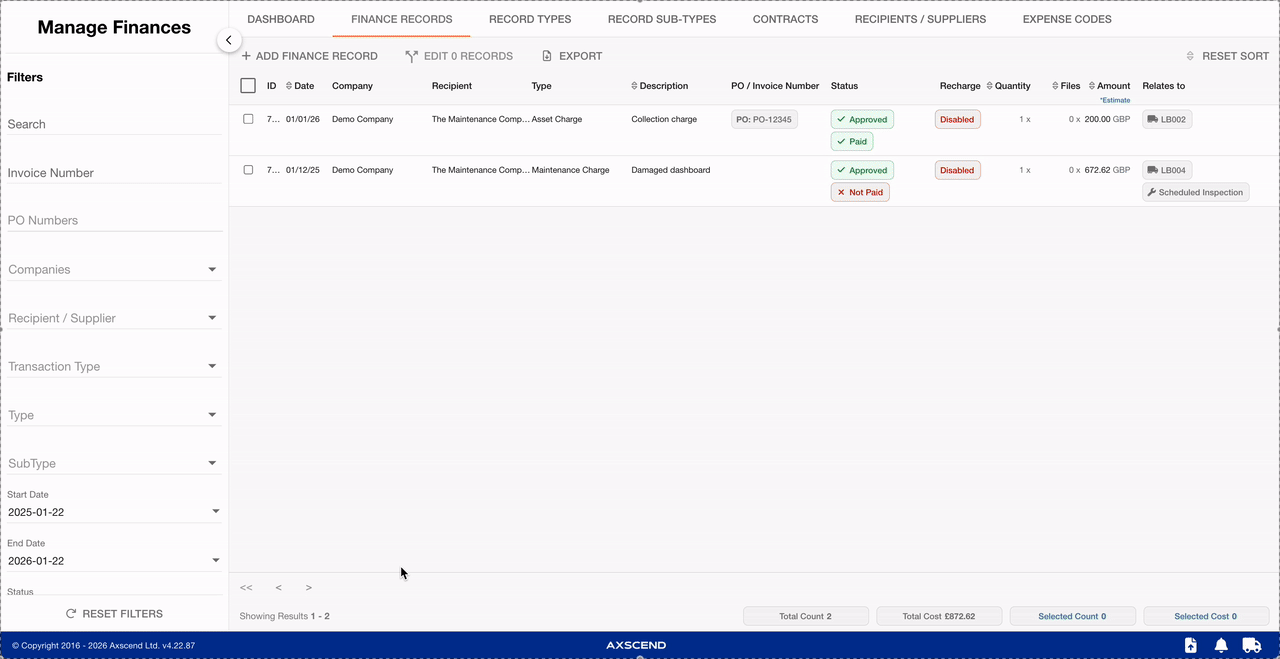
Task: Click the Reset Sort arrows icon
Action: coord(1190,56)
